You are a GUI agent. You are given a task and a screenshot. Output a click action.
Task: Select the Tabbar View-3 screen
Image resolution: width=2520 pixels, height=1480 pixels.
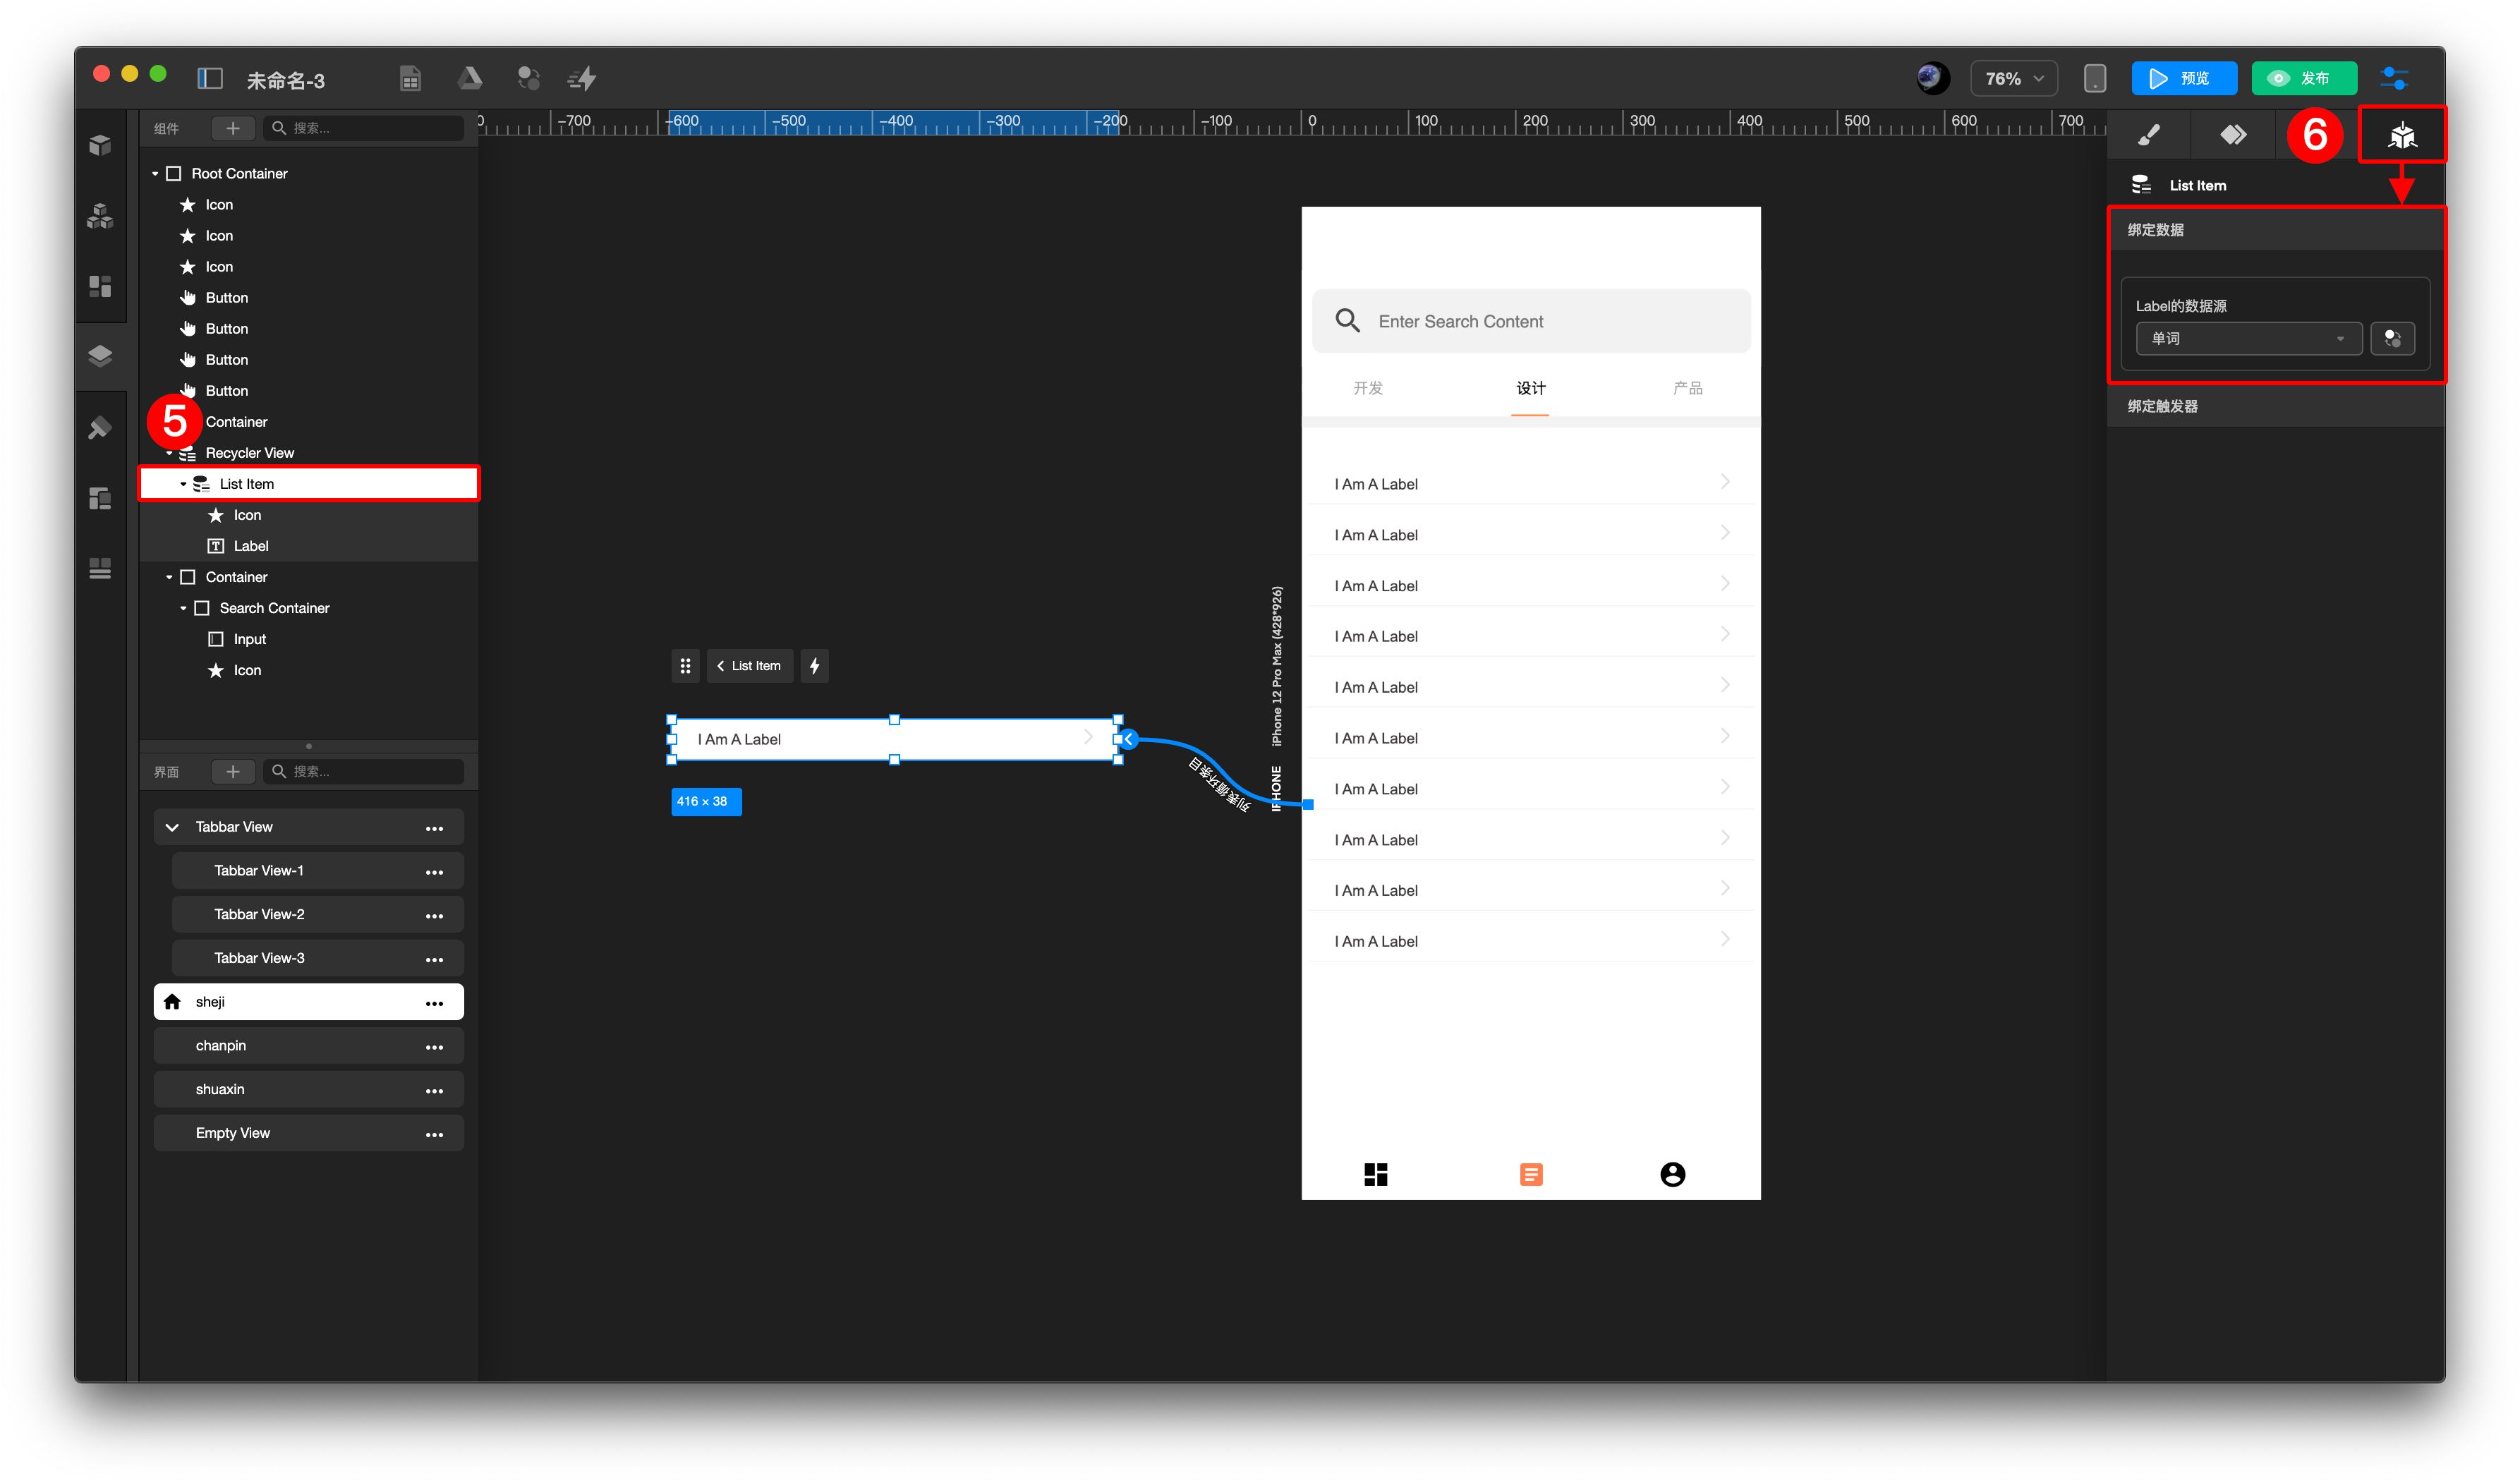pyautogui.click(x=317, y=959)
